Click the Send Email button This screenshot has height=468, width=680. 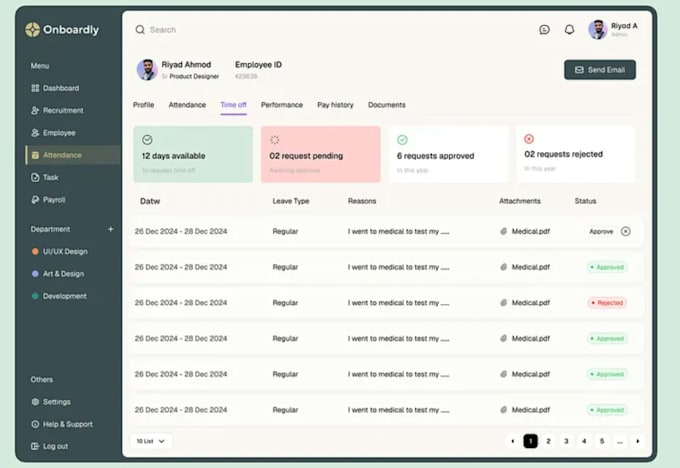(x=600, y=70)
